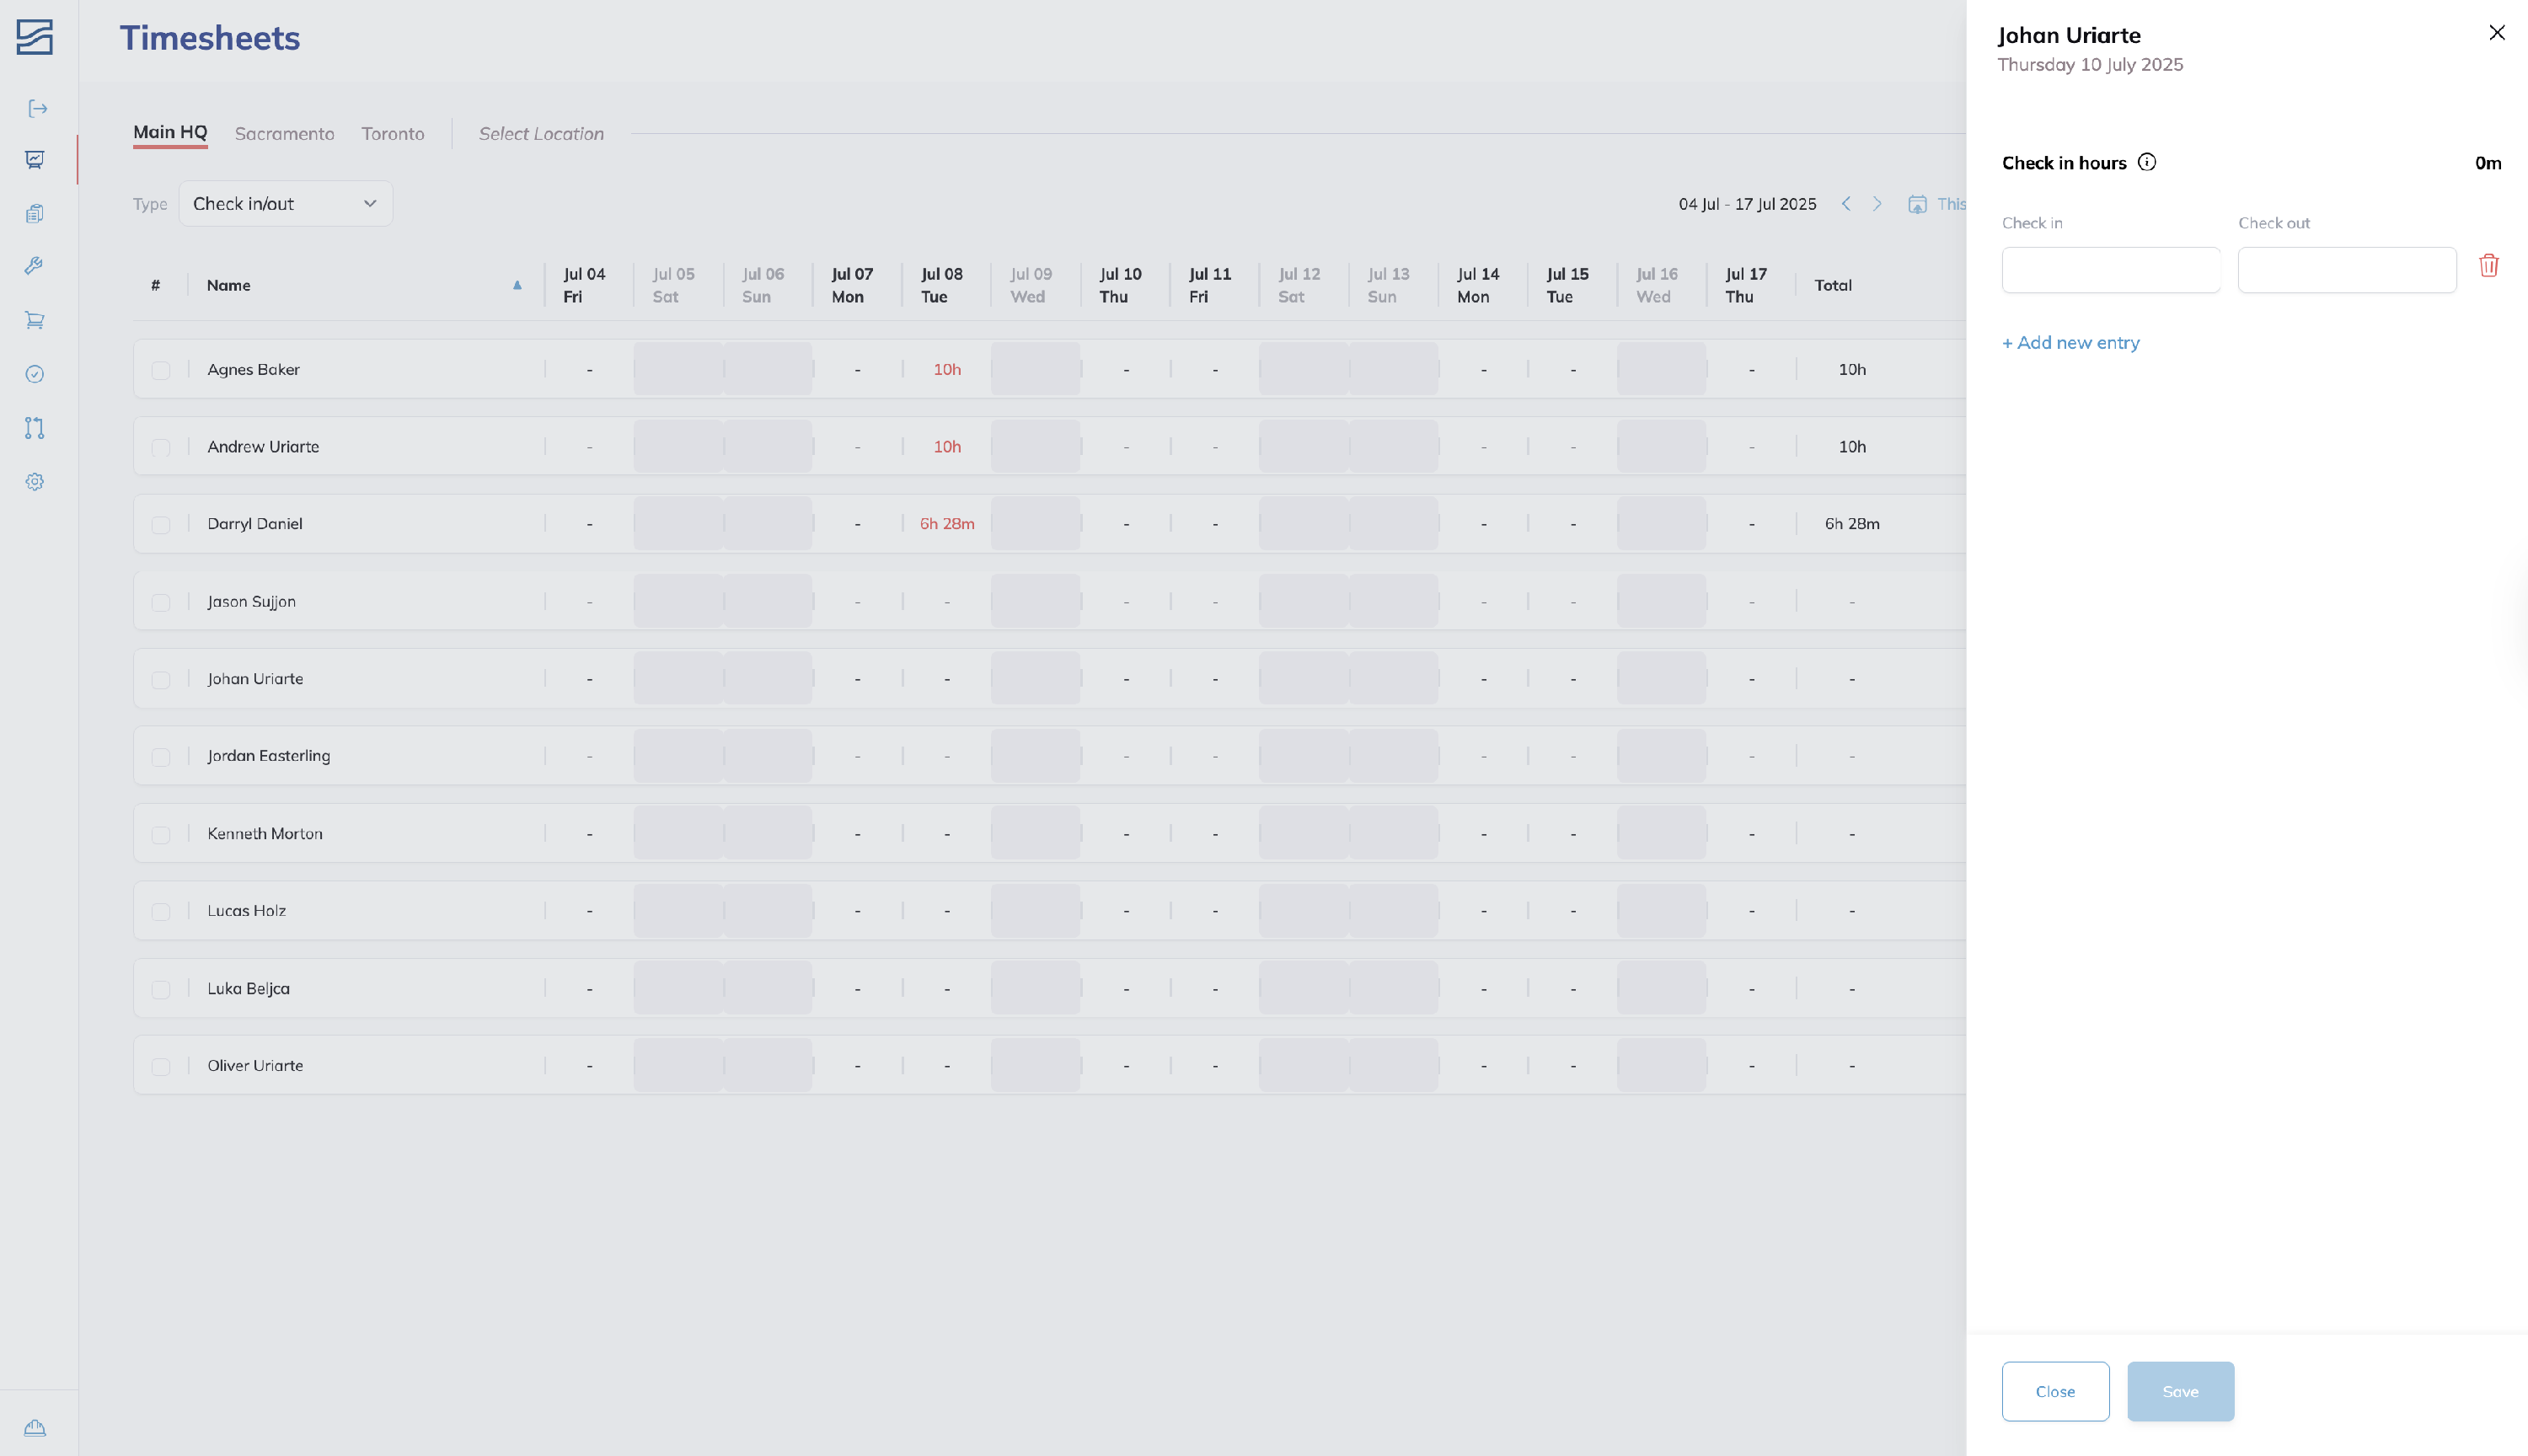Image resolution: width=2528 pixels, height=1456 pixels.
Task: Click the Jul 17 Thu column header
Action: coord(1746,285)
